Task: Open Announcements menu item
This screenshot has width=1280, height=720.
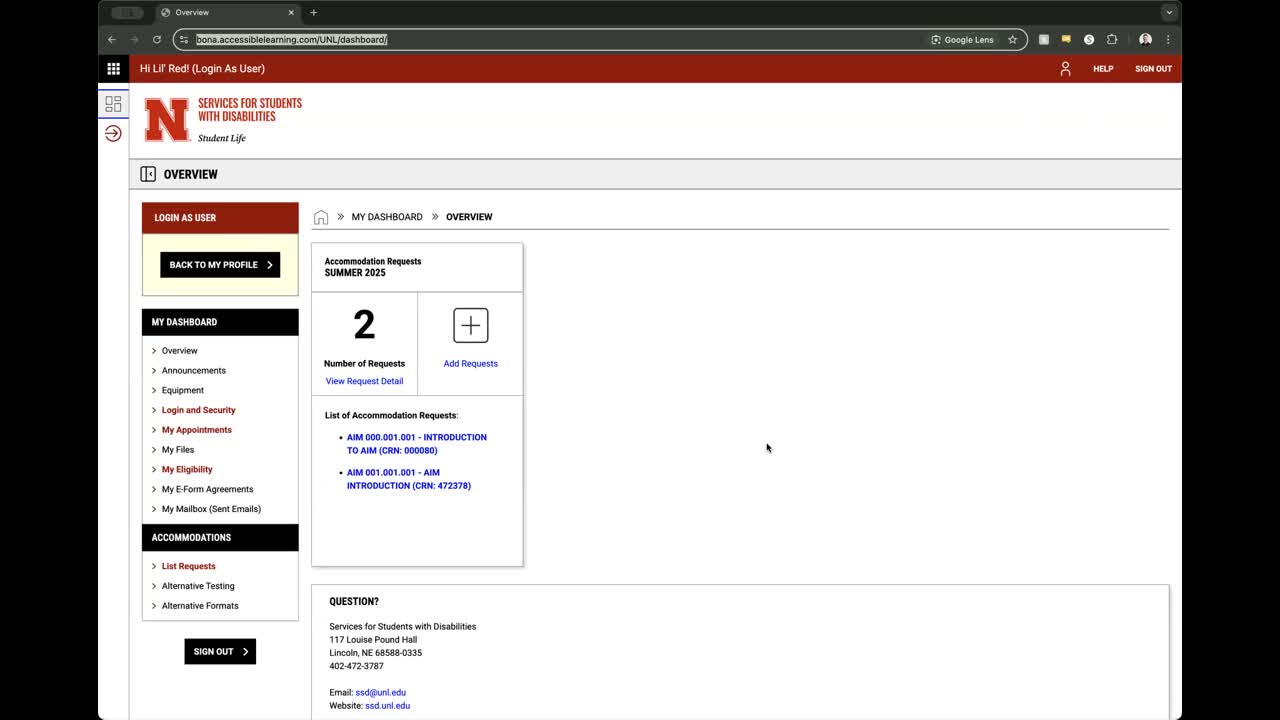Action: [x=194, y=371]
